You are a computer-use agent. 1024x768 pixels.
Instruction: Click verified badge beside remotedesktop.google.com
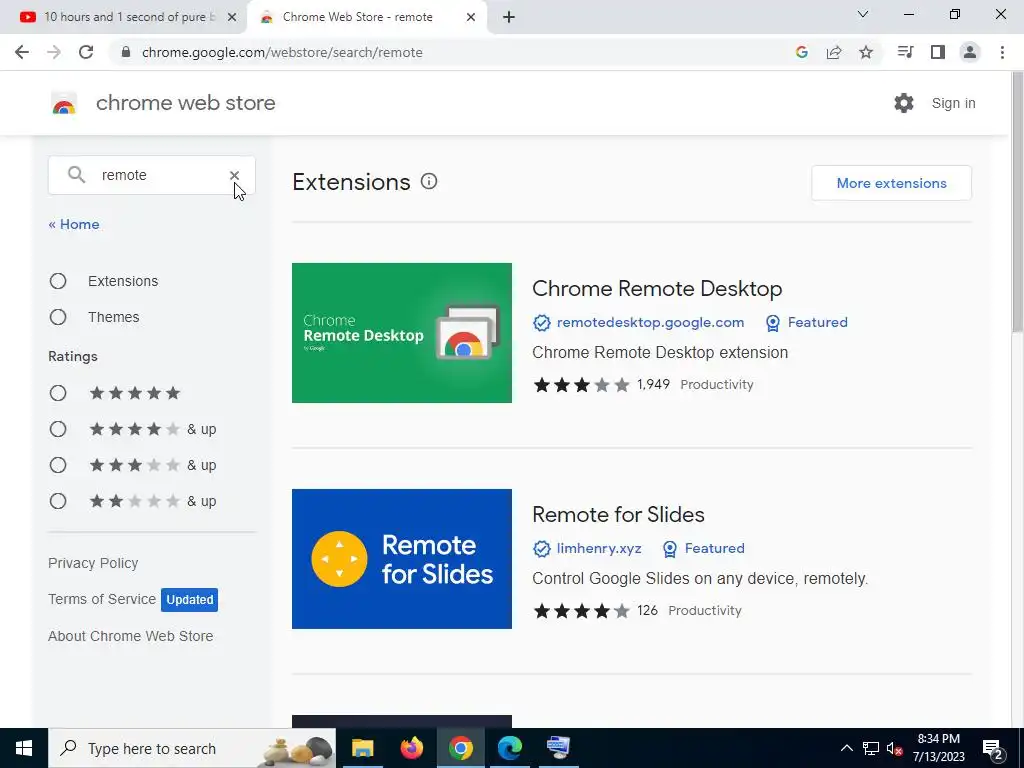point(541,323)
